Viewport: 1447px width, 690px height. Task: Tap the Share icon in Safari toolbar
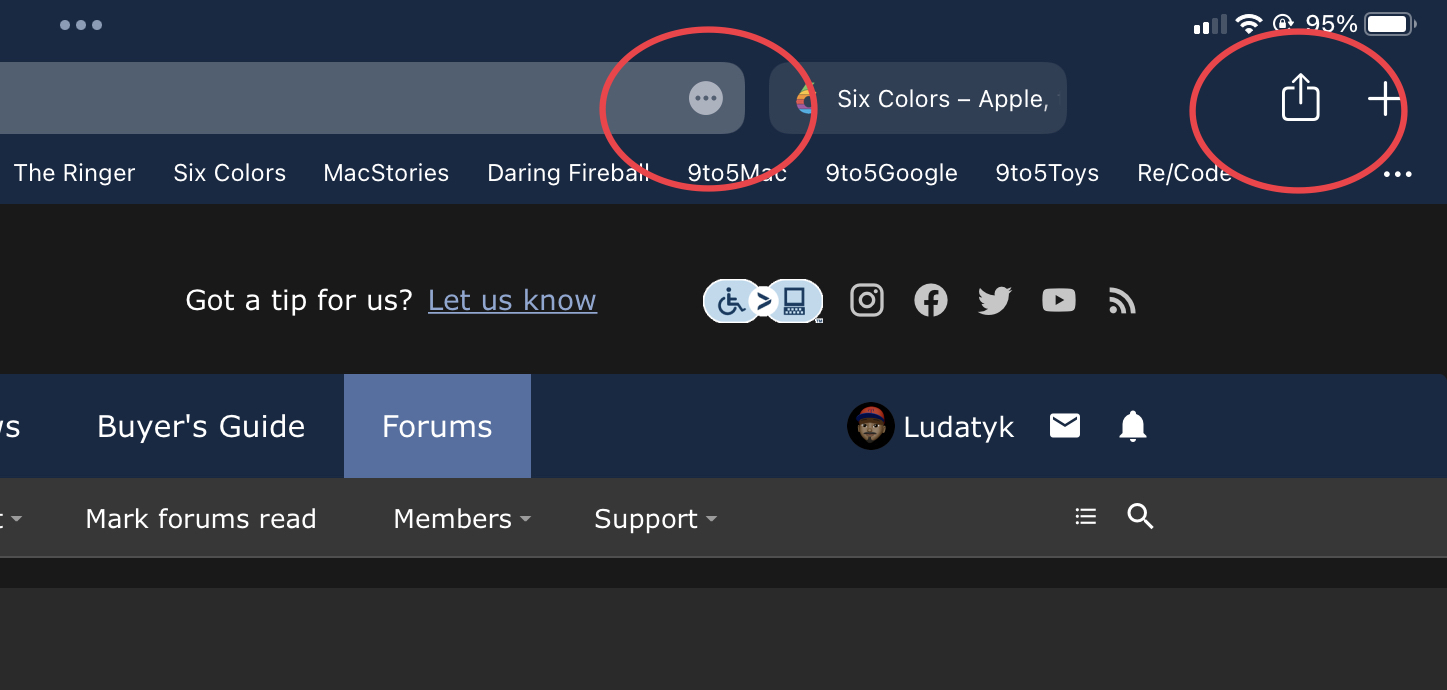[1300, 98]
